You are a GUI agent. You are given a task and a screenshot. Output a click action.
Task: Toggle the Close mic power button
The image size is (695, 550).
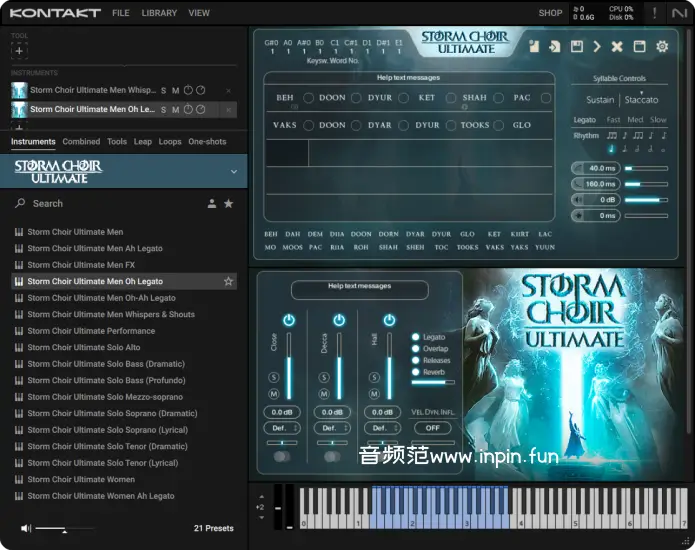click(289, 319)
